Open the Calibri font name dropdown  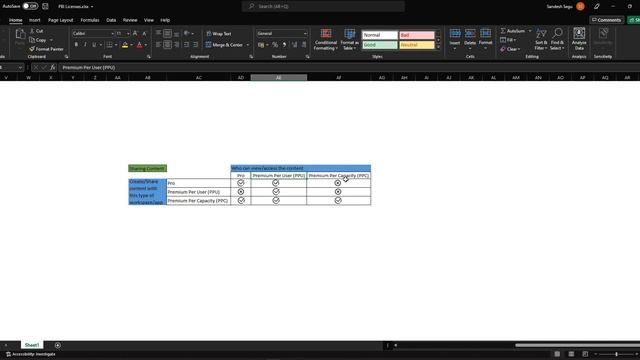pyautogui.click(x=112, y=33)
